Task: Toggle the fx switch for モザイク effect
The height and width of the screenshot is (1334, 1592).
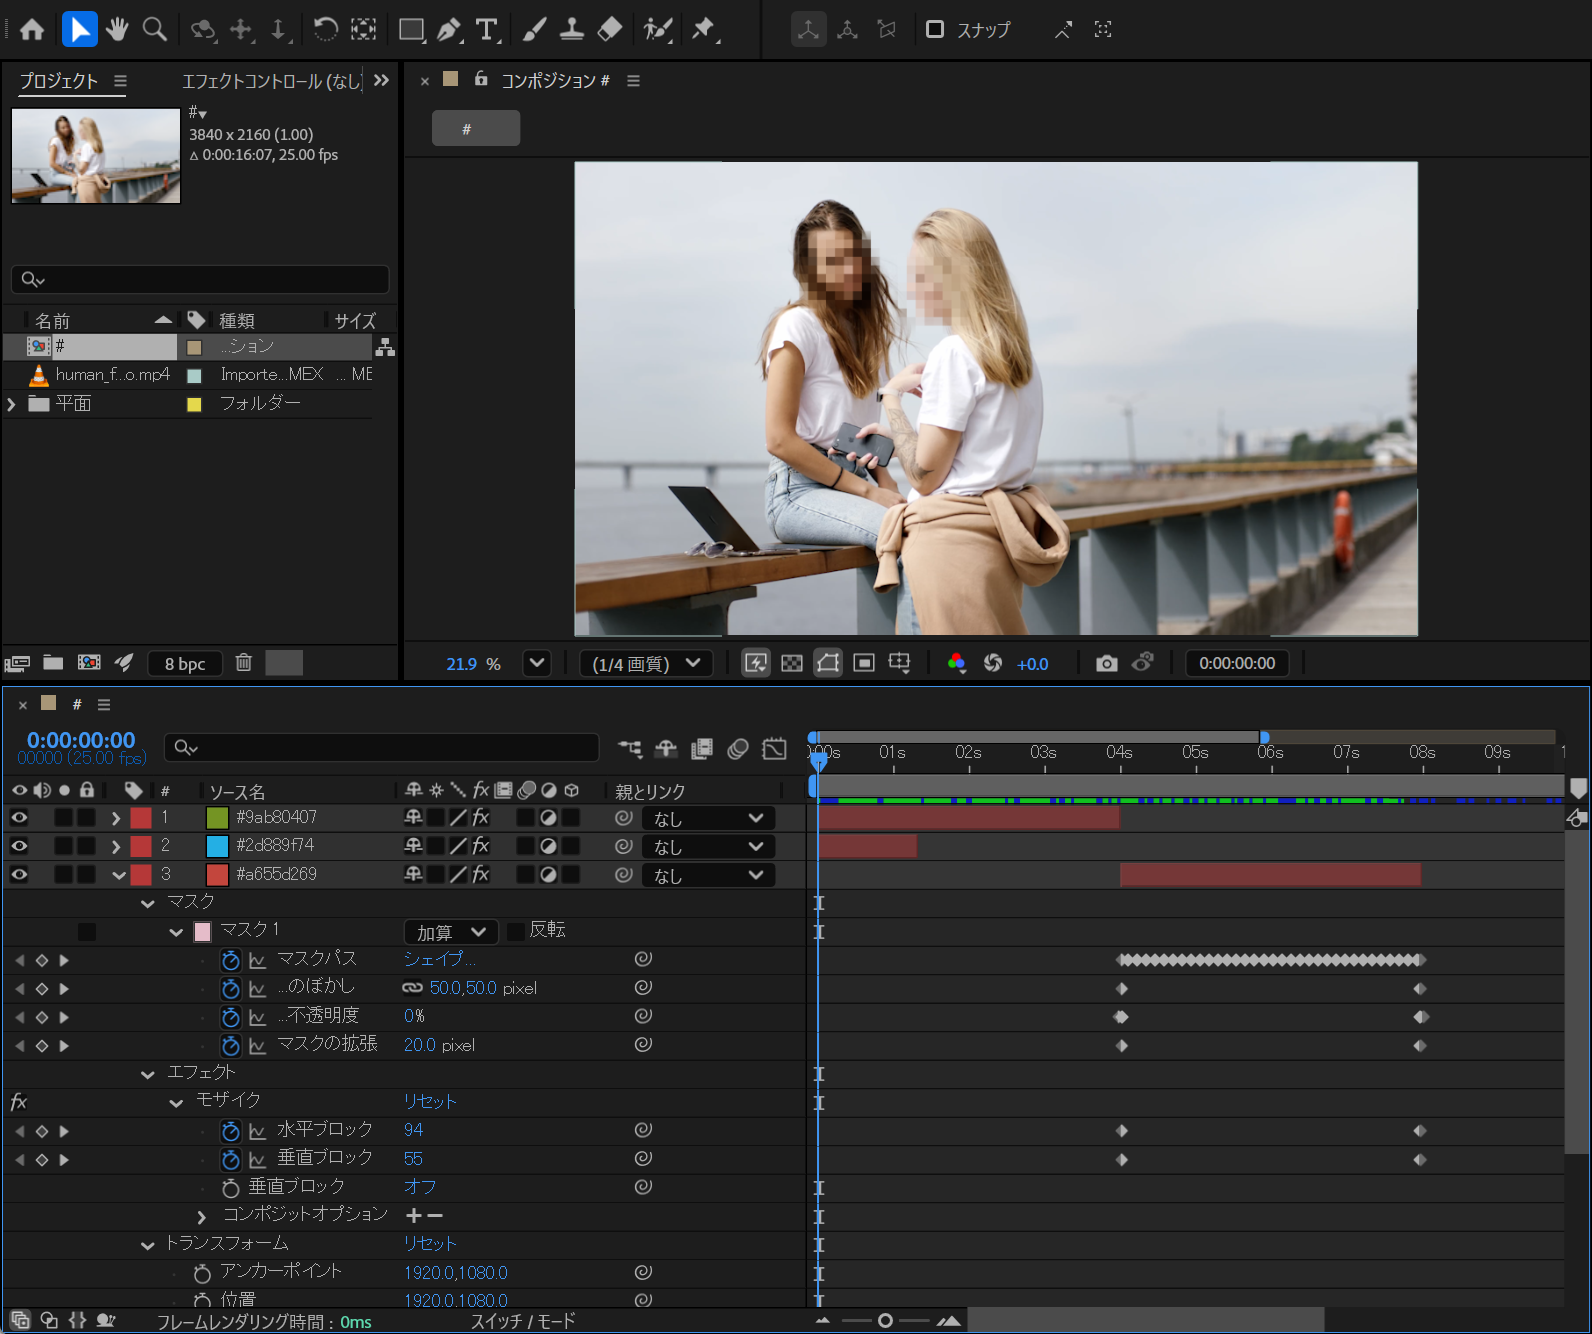Action: tap(19, 1102)
